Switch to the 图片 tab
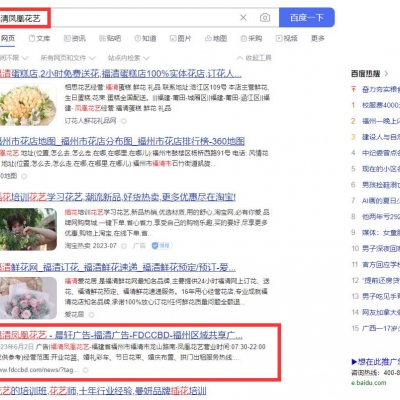The image size is (400, 400). [x=181, y=38]
